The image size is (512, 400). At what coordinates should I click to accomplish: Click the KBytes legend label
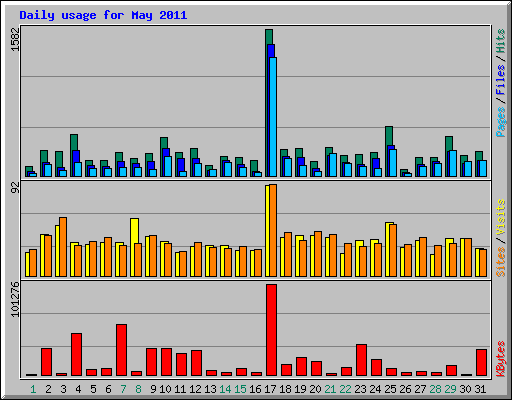501,359
